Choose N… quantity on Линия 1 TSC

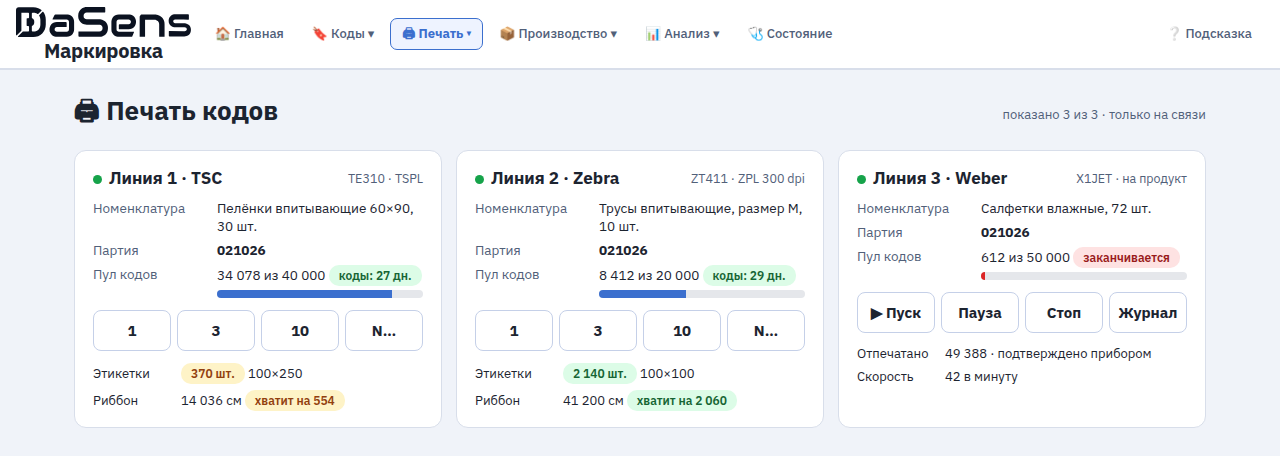pos(384,331)
